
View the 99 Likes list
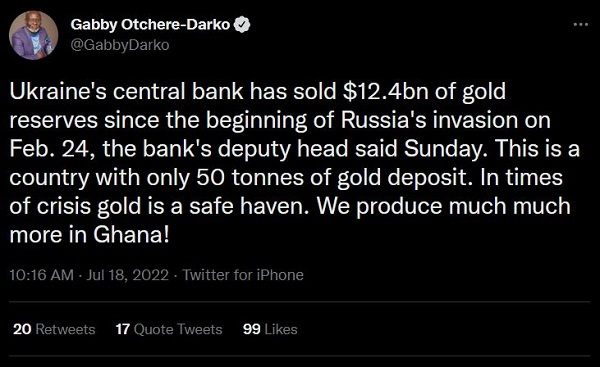coord(270,329)
